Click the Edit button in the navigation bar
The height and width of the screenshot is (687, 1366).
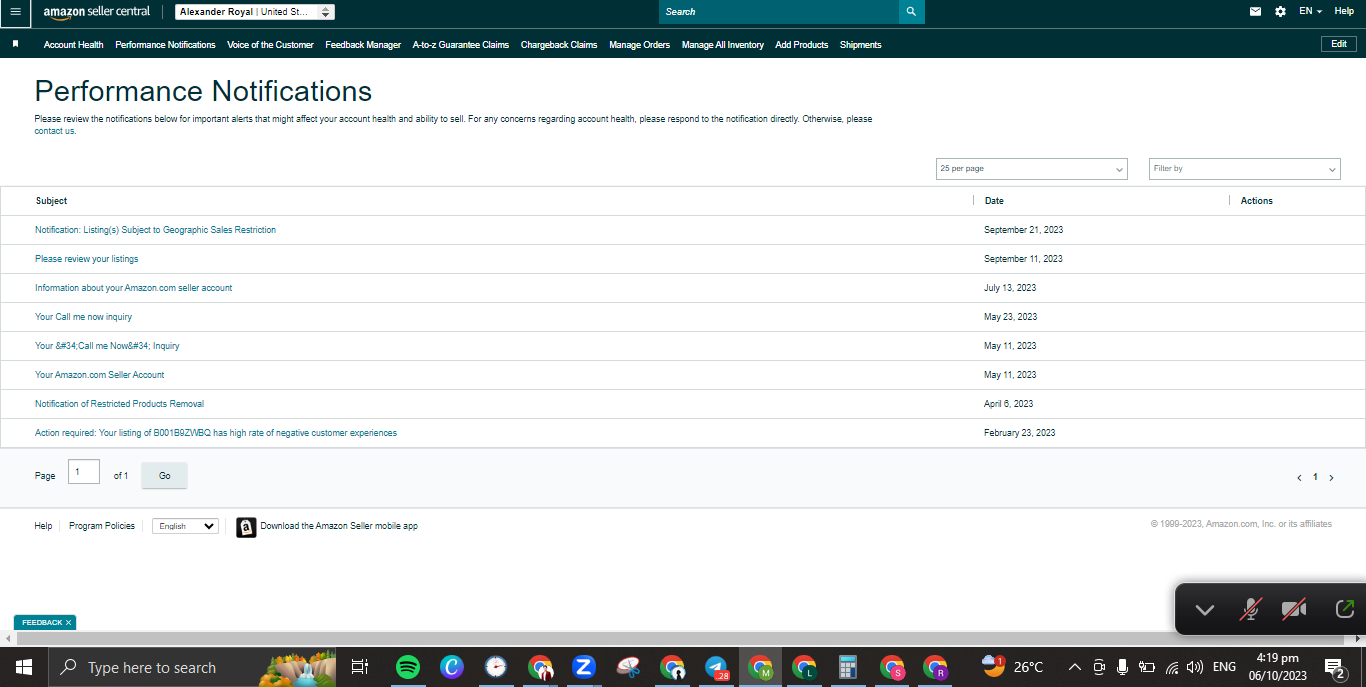(x=1339, y=44)
